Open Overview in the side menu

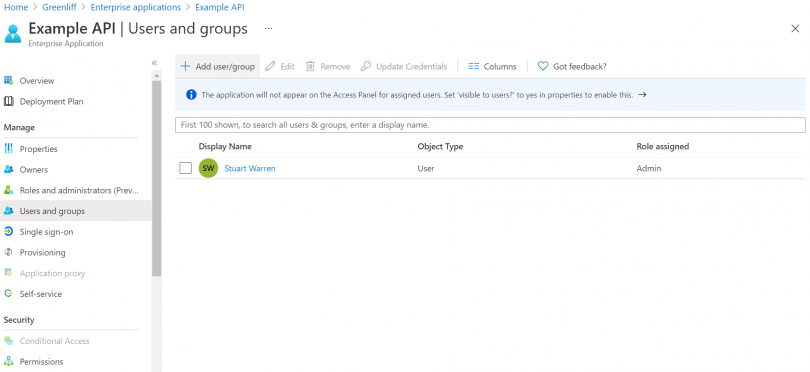[37, 81]
